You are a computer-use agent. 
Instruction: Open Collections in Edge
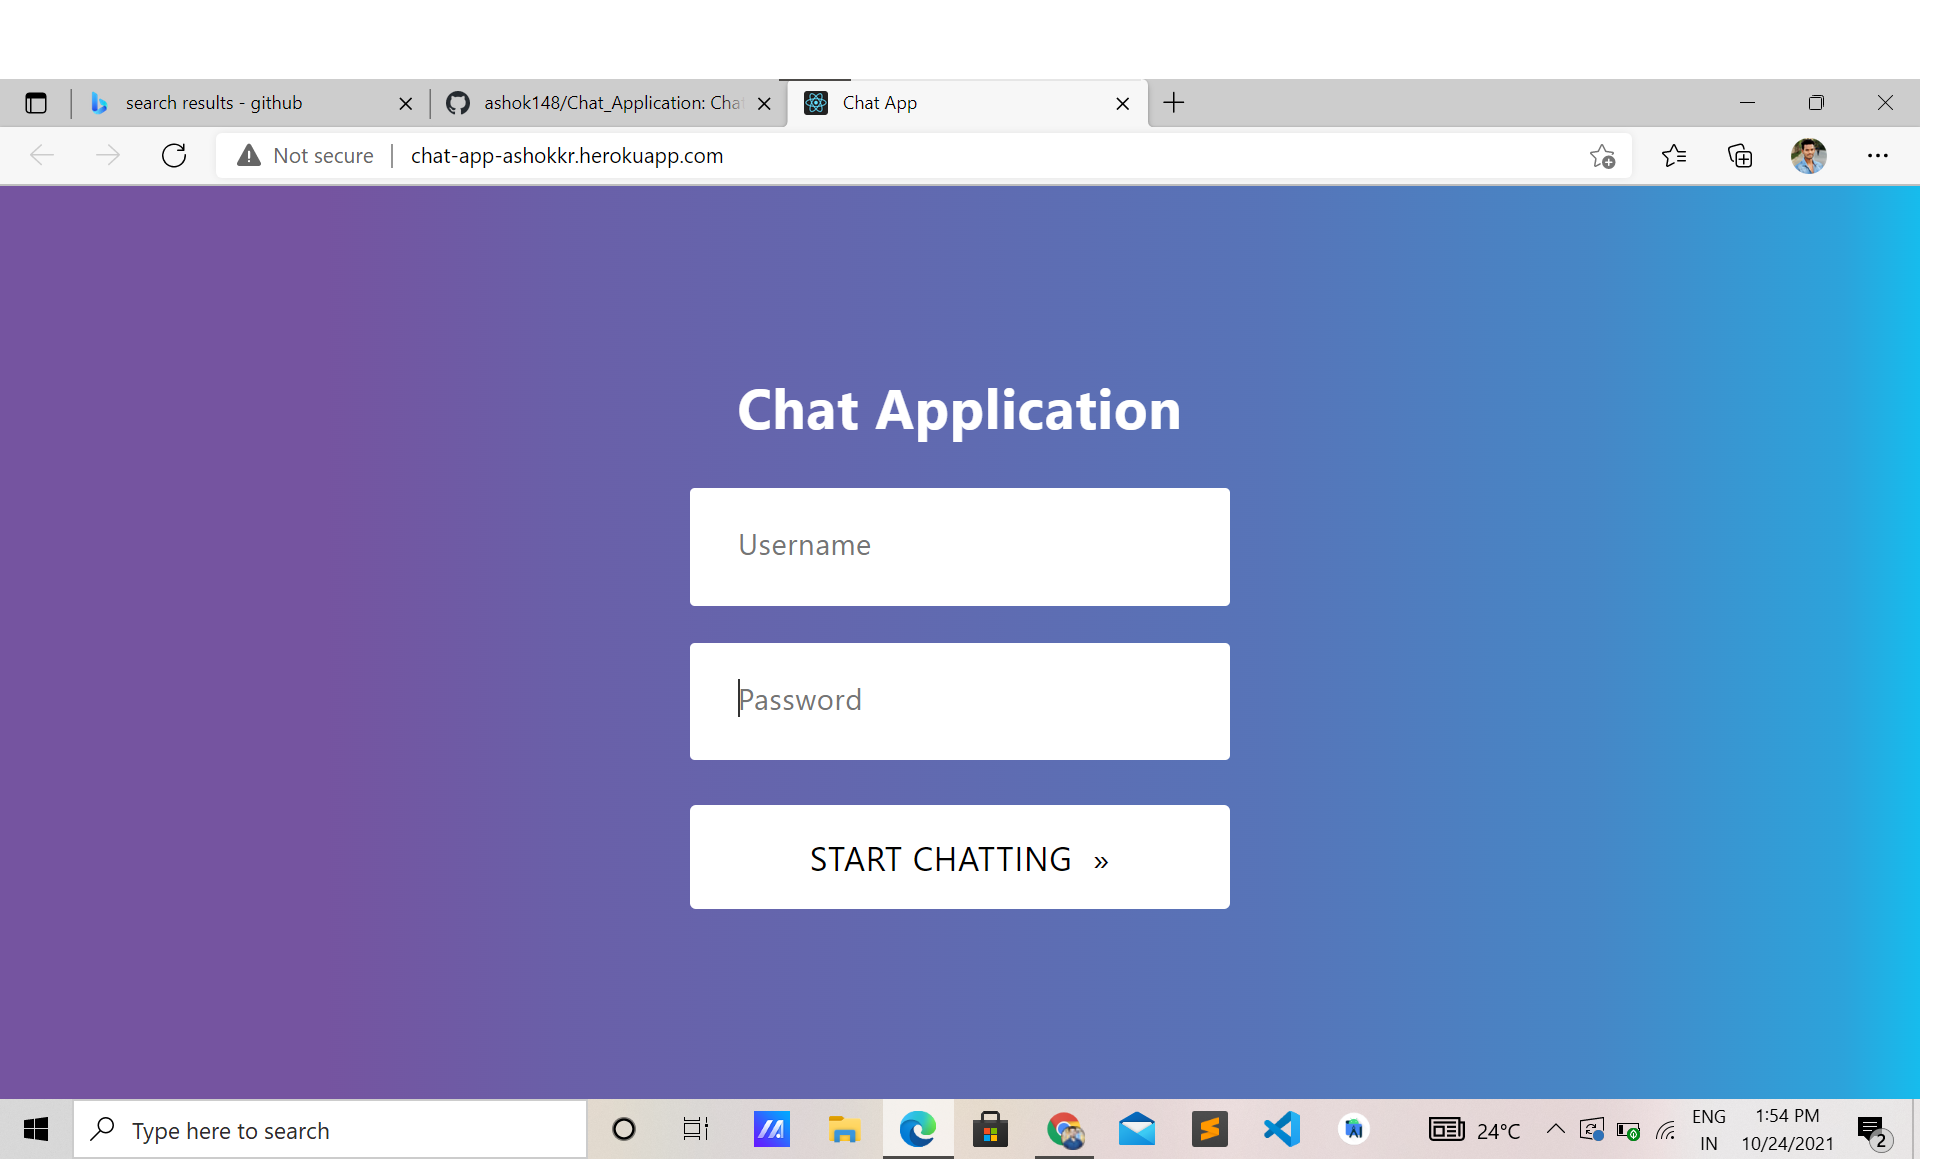point(1740,156)
